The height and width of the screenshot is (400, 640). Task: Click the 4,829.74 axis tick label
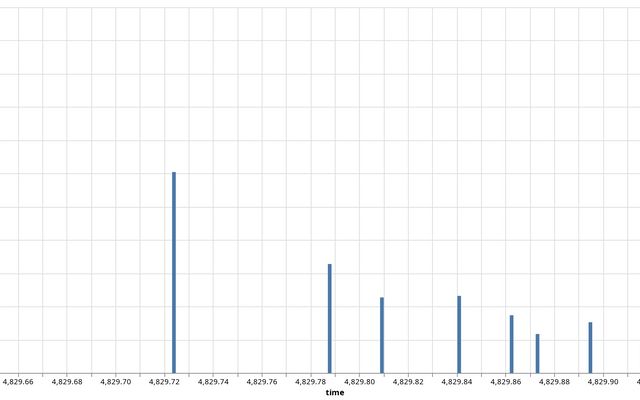[x=213, y=381]
